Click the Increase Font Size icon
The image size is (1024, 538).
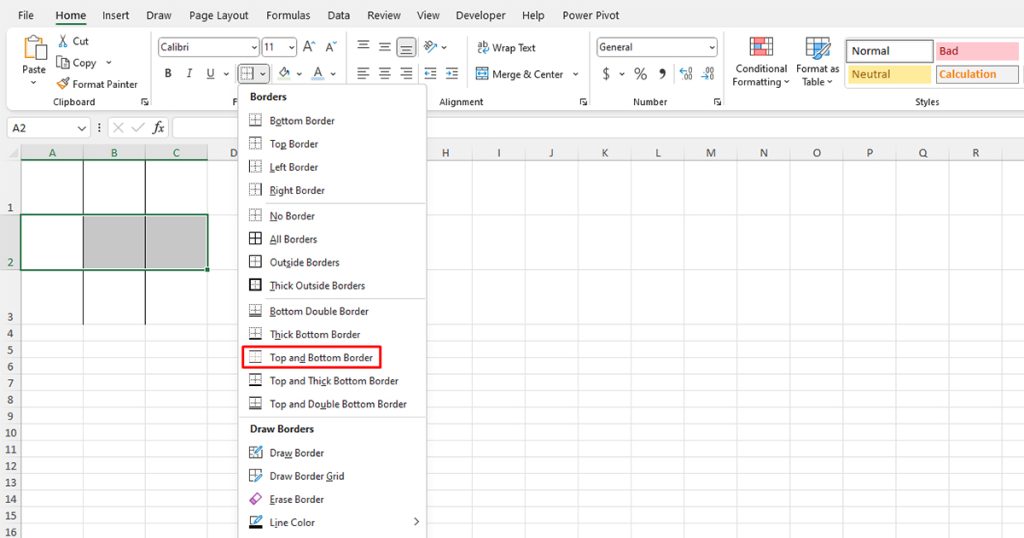pos(309,47)
